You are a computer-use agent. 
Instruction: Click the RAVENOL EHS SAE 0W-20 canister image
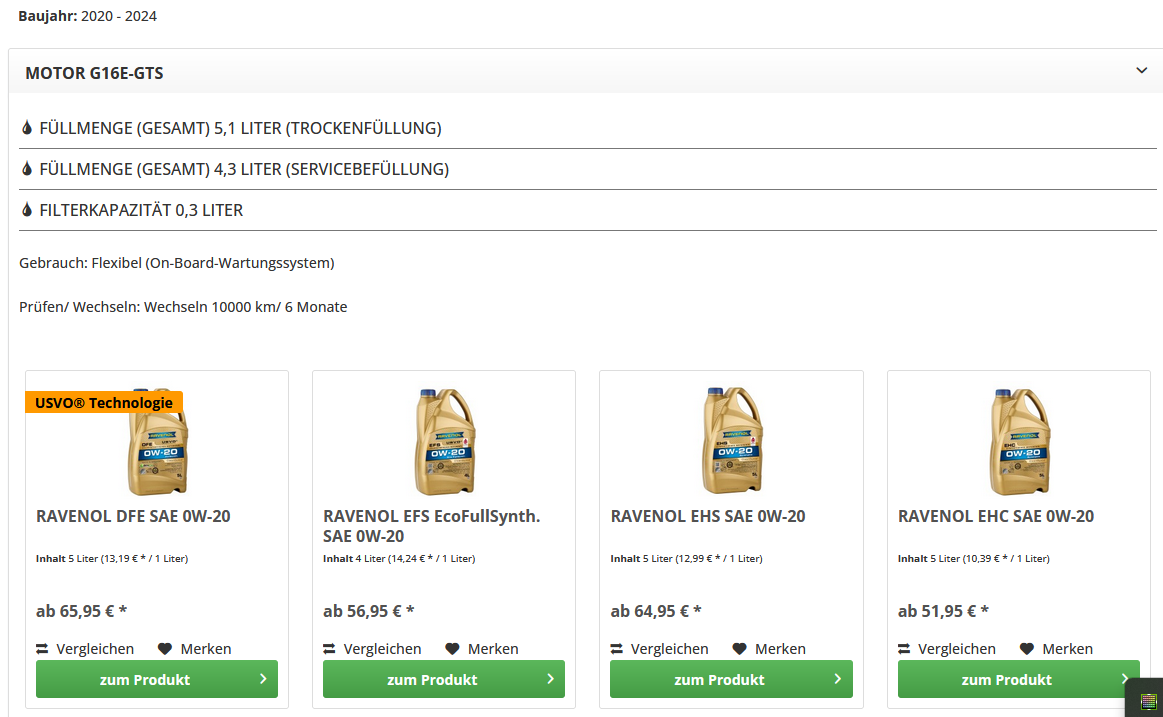point(732,441)
